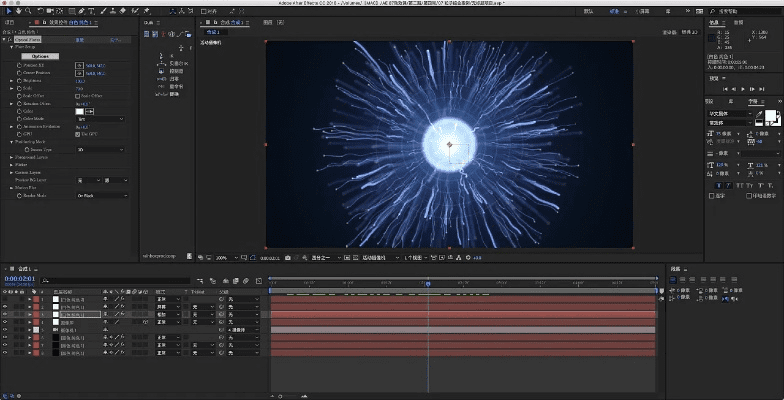The height and width of the screenshot is (400, 784).
Task: Enable the Scale Offset checkbox
Action: coord(79,95)
